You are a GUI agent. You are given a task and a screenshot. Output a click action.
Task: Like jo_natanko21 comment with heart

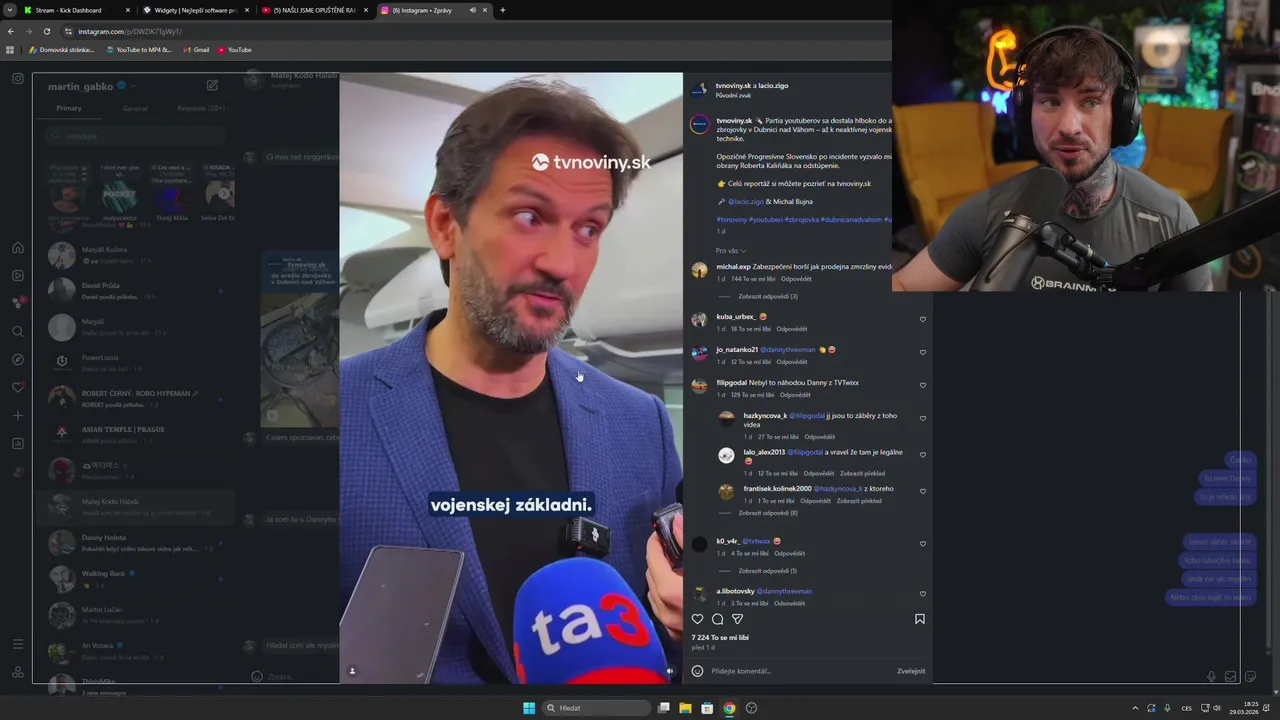(923, 353)
